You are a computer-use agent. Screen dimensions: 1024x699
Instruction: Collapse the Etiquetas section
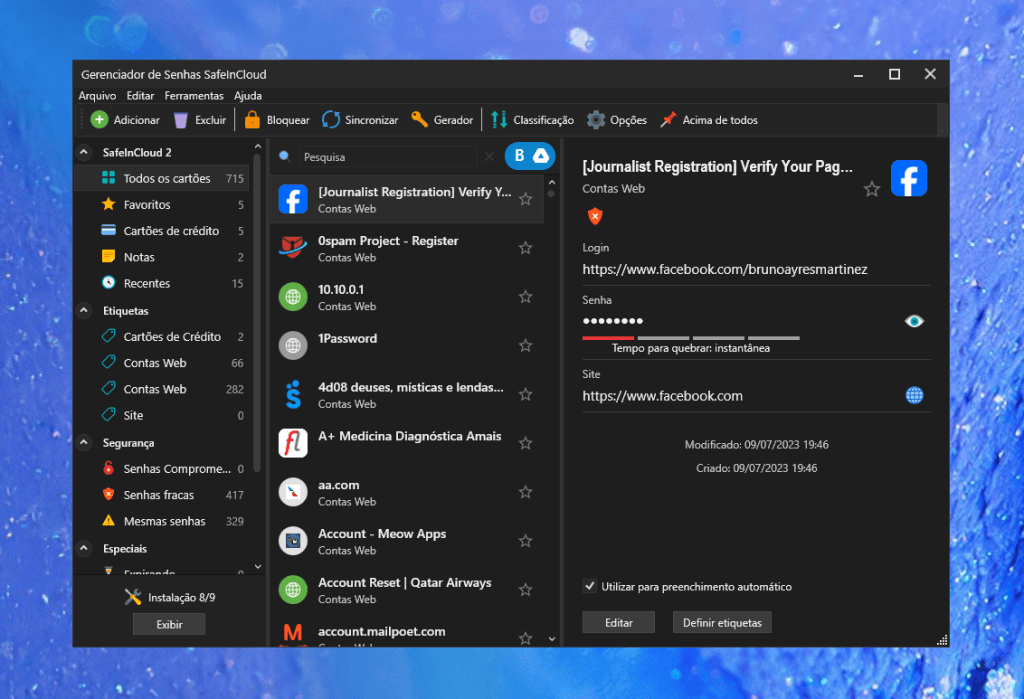(x=84, y=310)
